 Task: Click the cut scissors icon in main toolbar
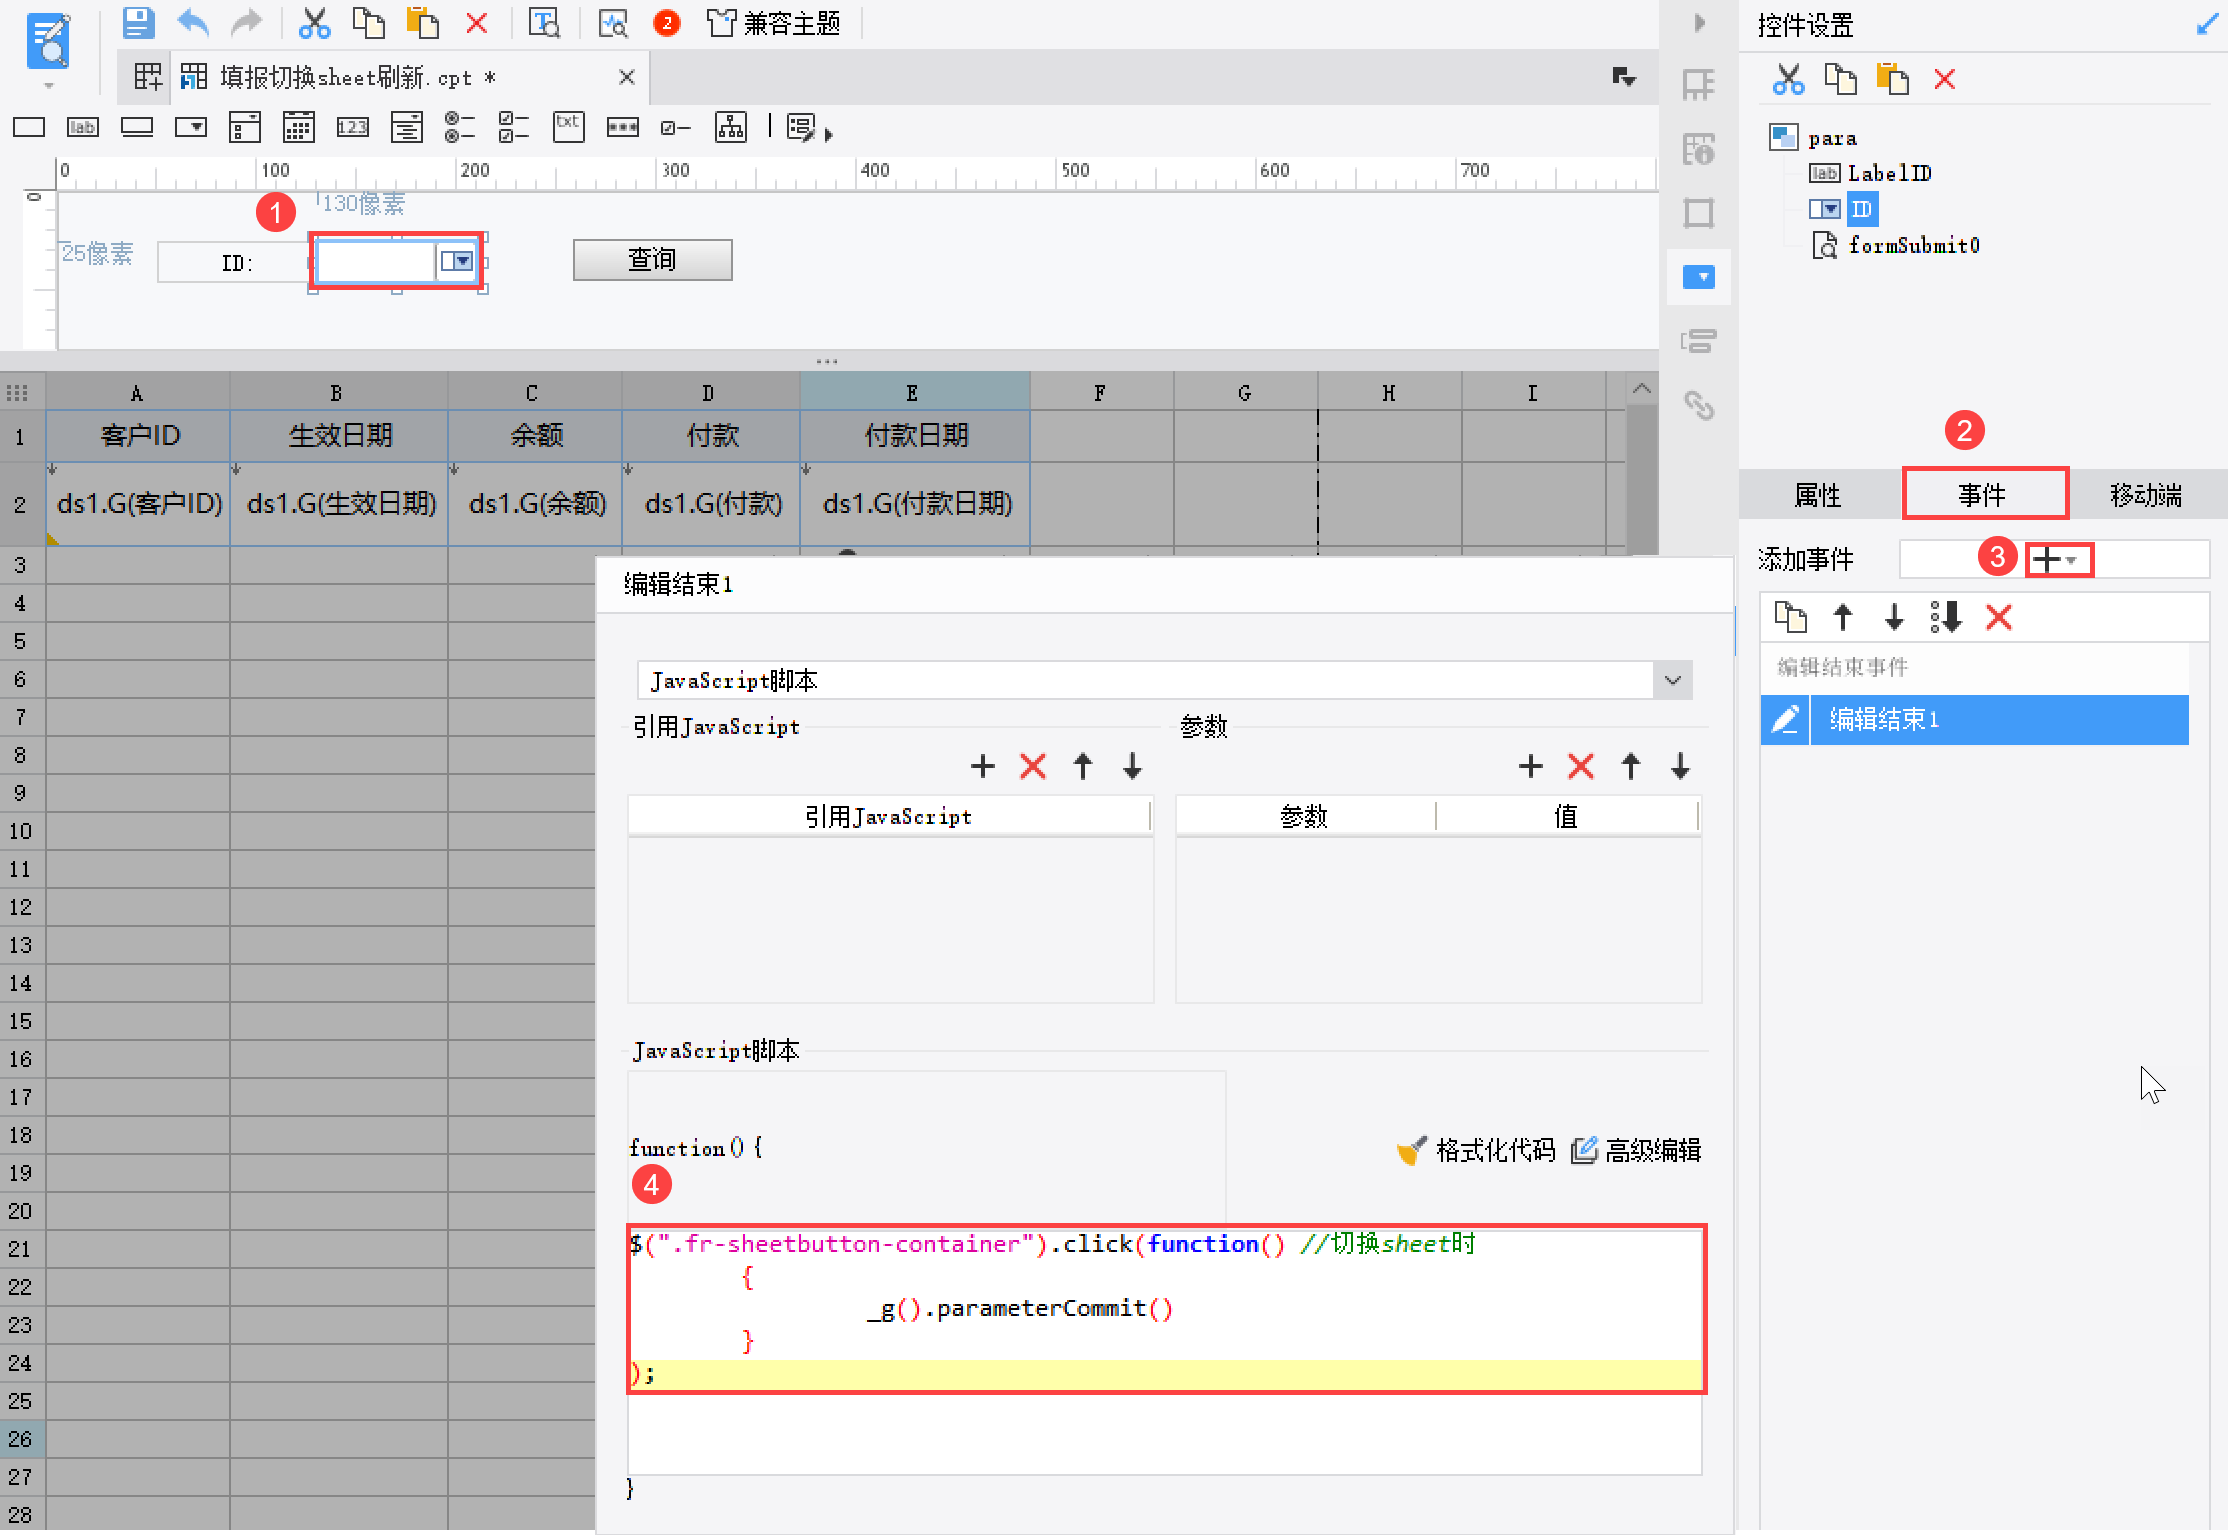pos(314,22)
